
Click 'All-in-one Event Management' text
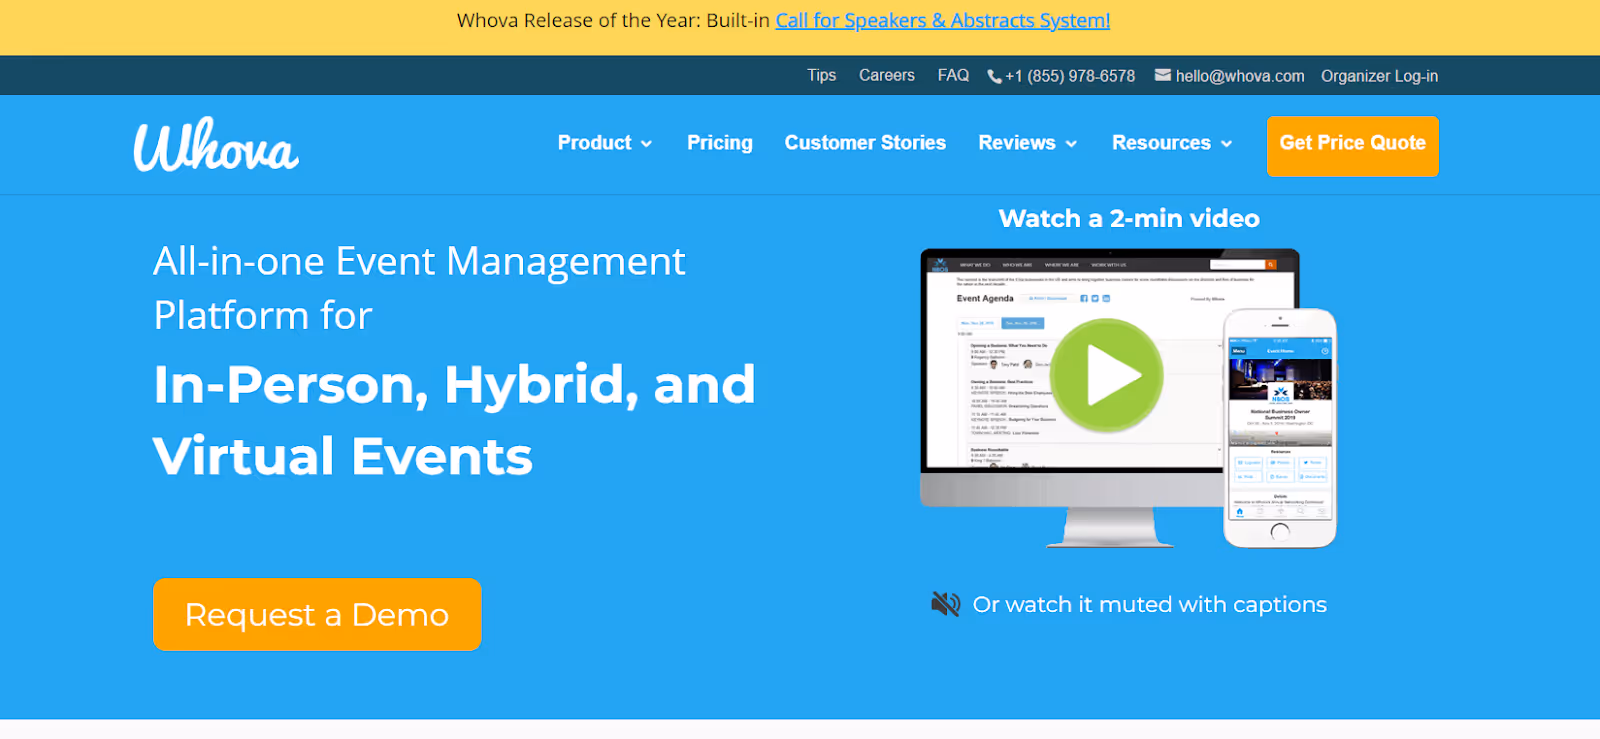[419, 261]
